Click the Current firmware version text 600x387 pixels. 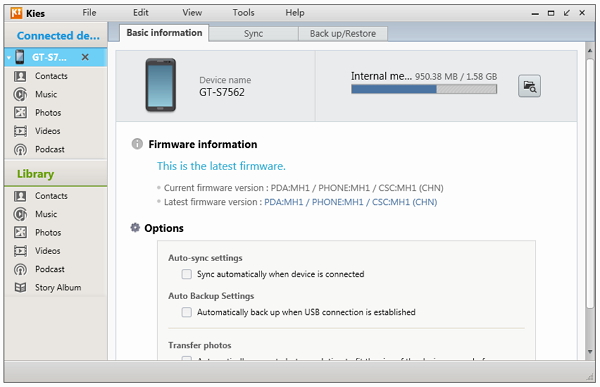303,188
